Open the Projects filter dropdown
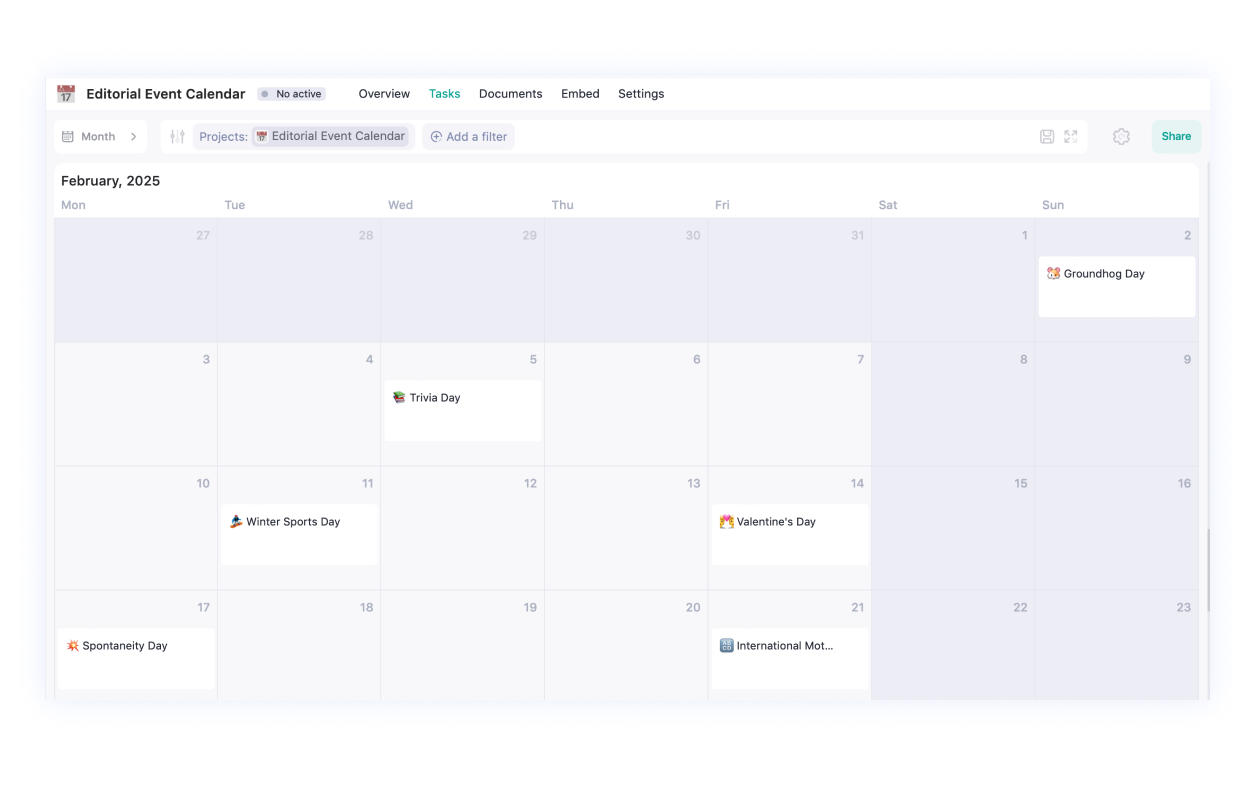The height and width of the screenshot is (800, 1256). (x=223, y=136)
